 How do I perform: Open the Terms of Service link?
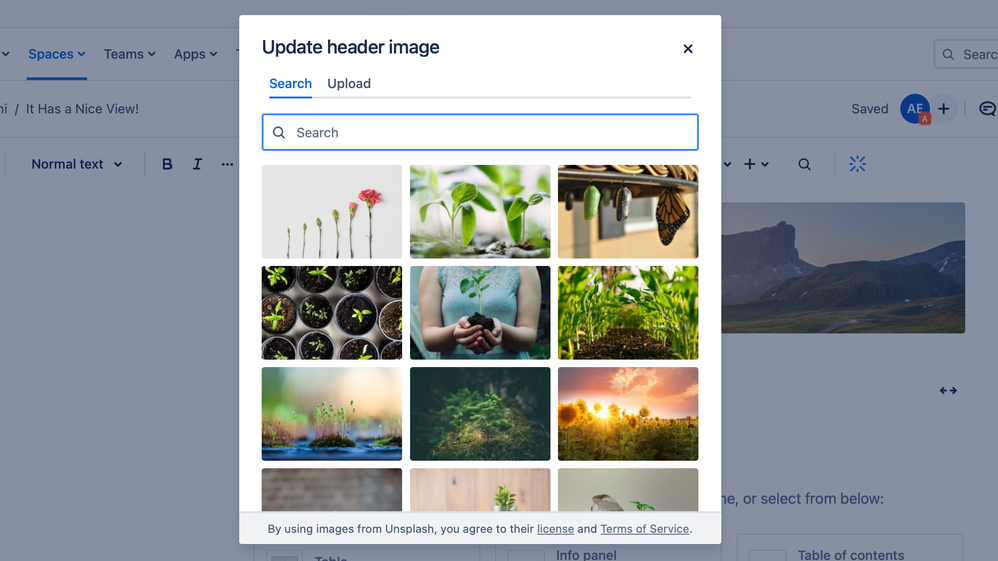(x=644, y=529)
